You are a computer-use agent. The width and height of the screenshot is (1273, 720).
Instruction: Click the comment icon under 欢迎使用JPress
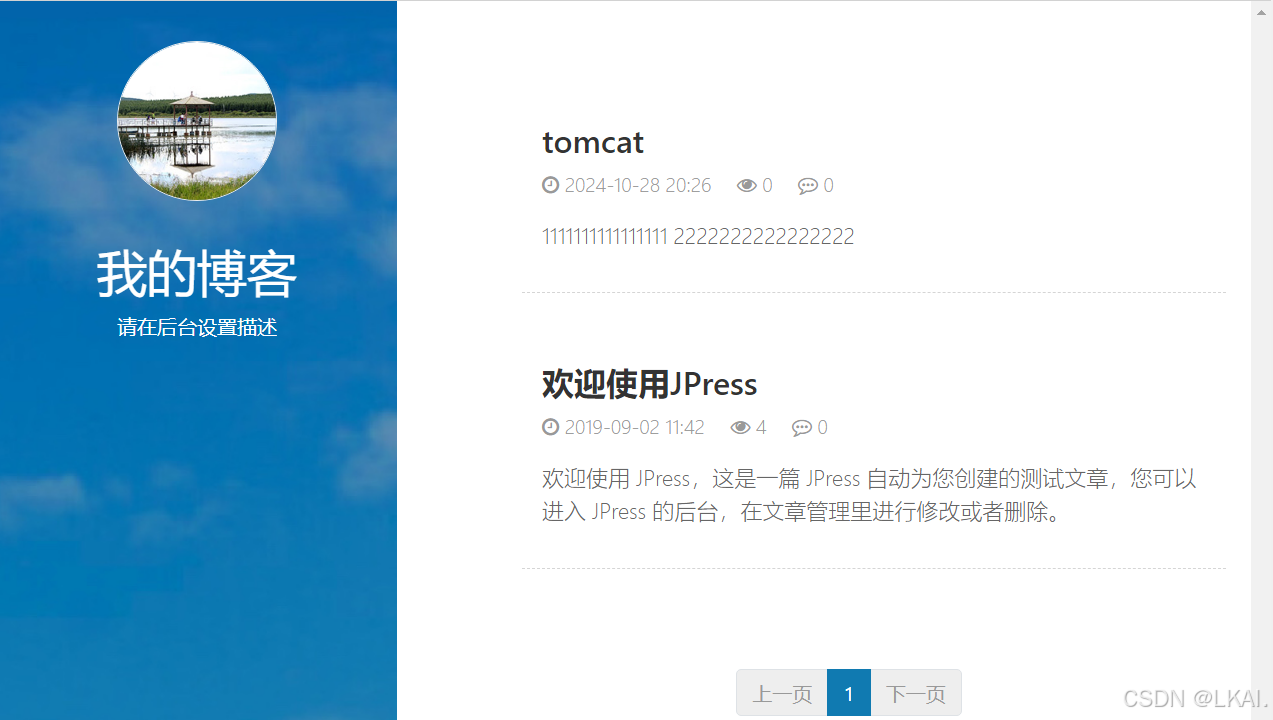[x=800, y=427]
